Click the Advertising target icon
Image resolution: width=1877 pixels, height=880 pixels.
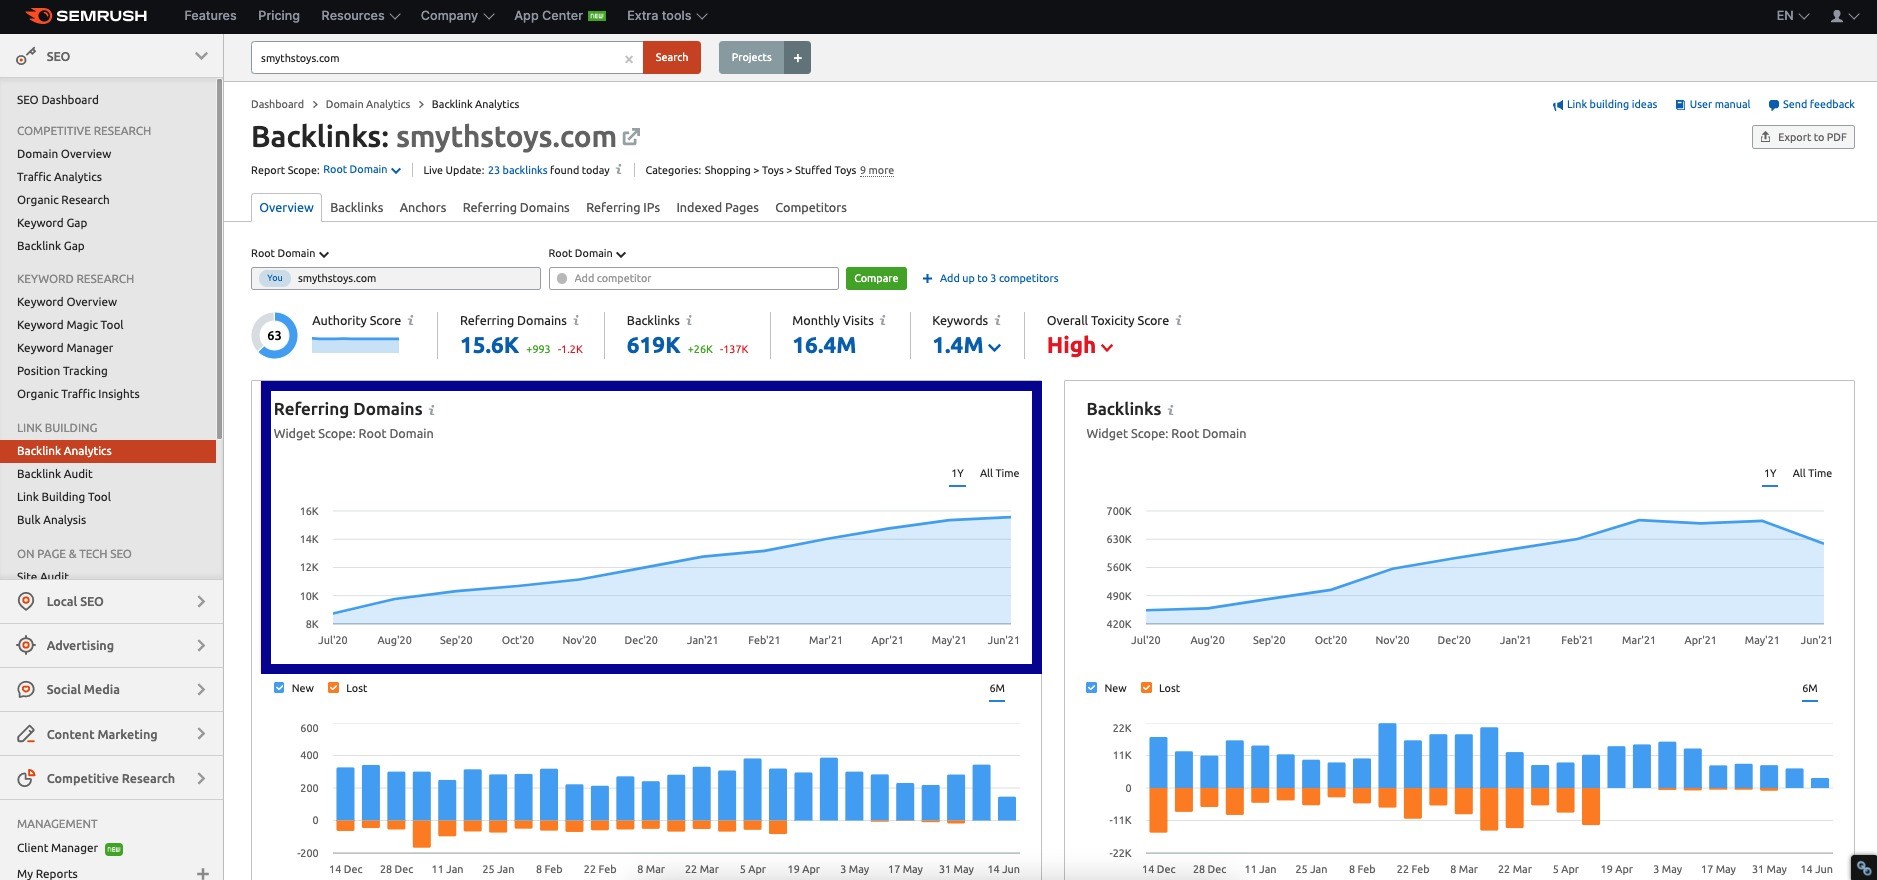(26, 645)
